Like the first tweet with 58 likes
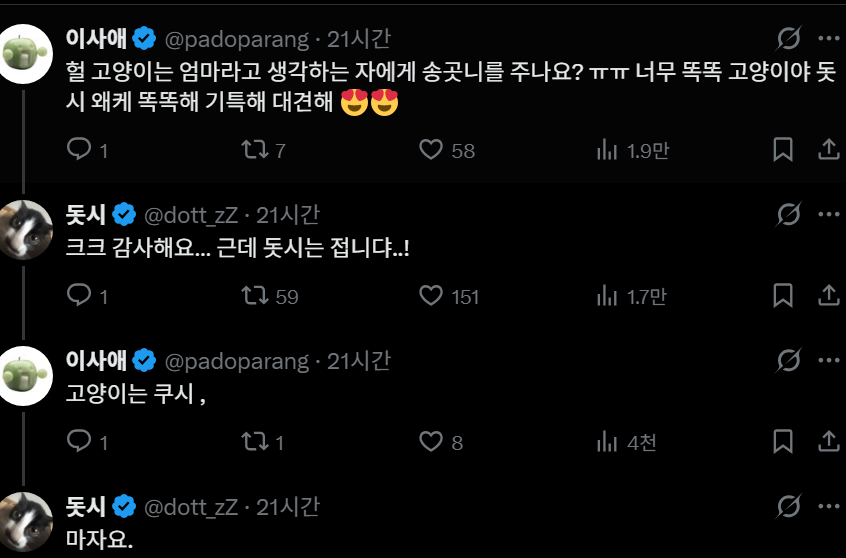Viewport: 846px width, 558px height. click(x=431, y=150)
